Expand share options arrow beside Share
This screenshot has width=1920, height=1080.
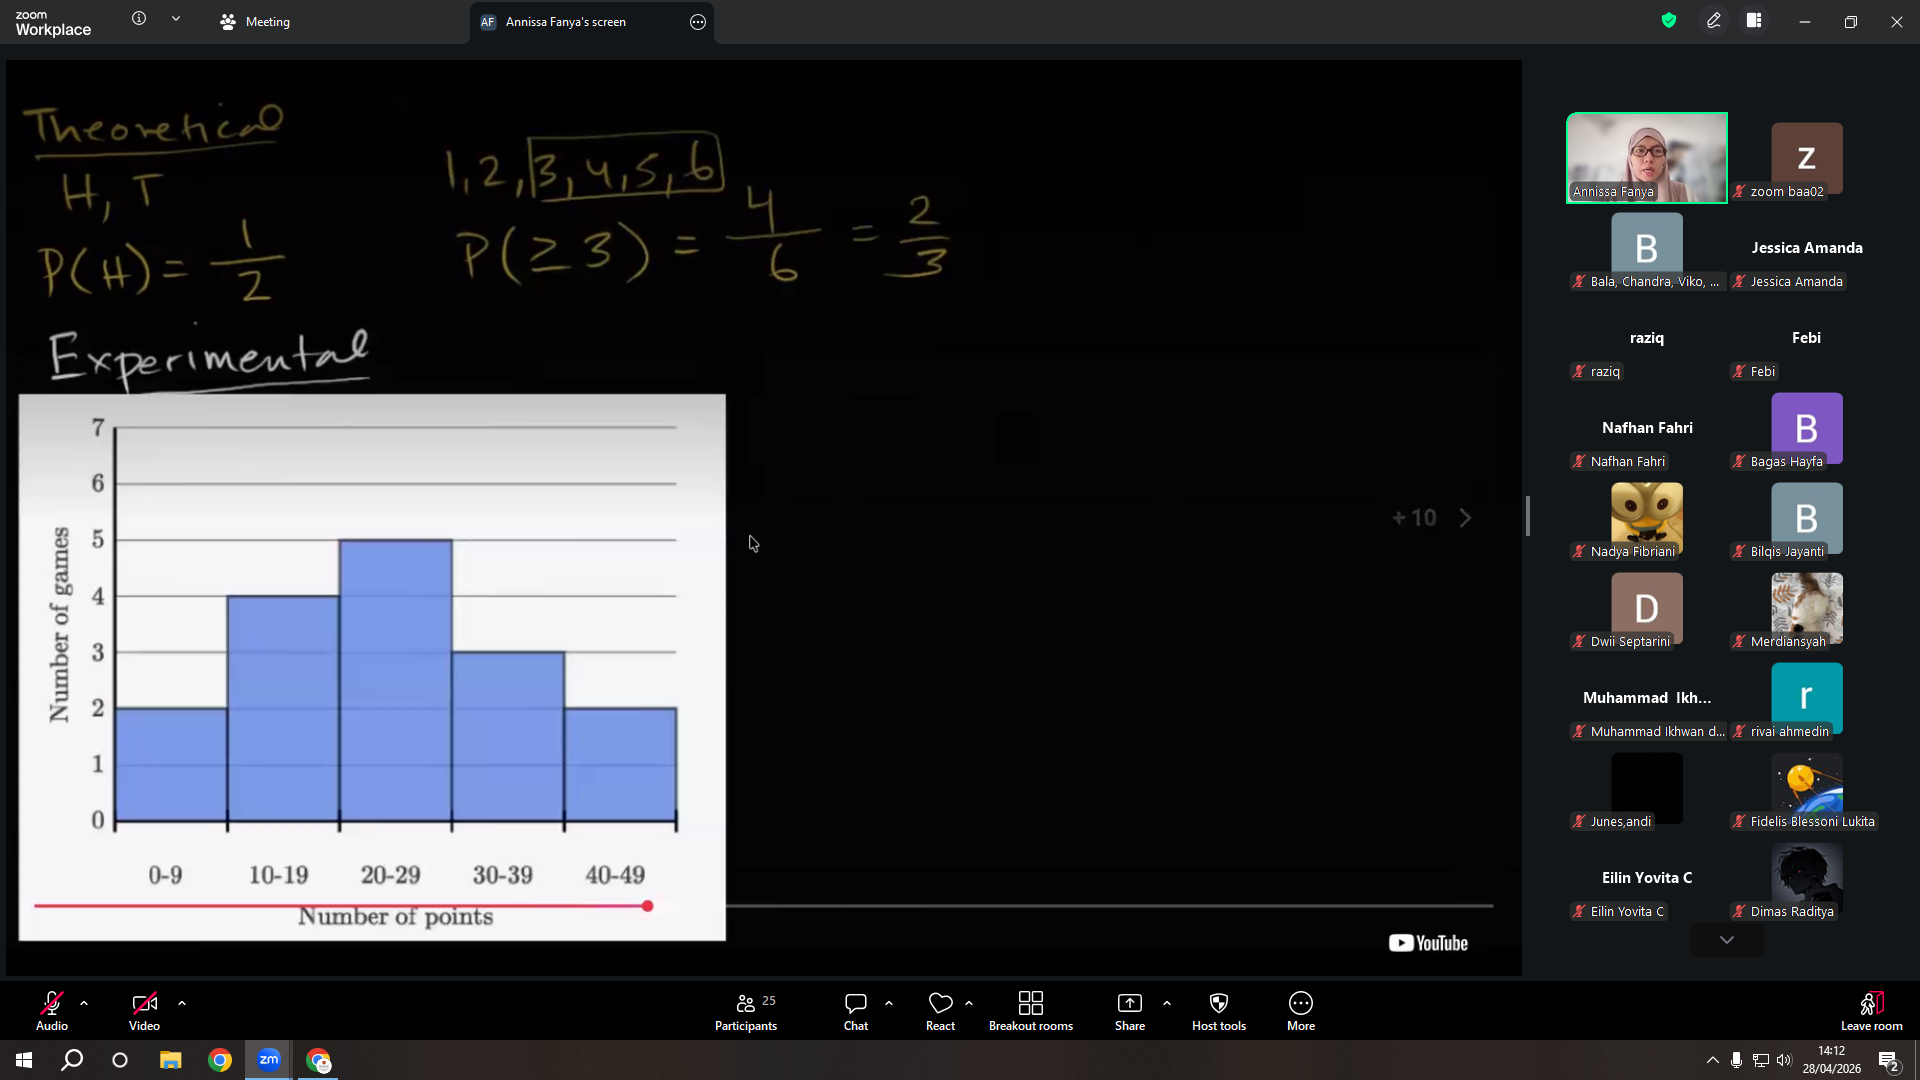[x=1167, y=1002]
